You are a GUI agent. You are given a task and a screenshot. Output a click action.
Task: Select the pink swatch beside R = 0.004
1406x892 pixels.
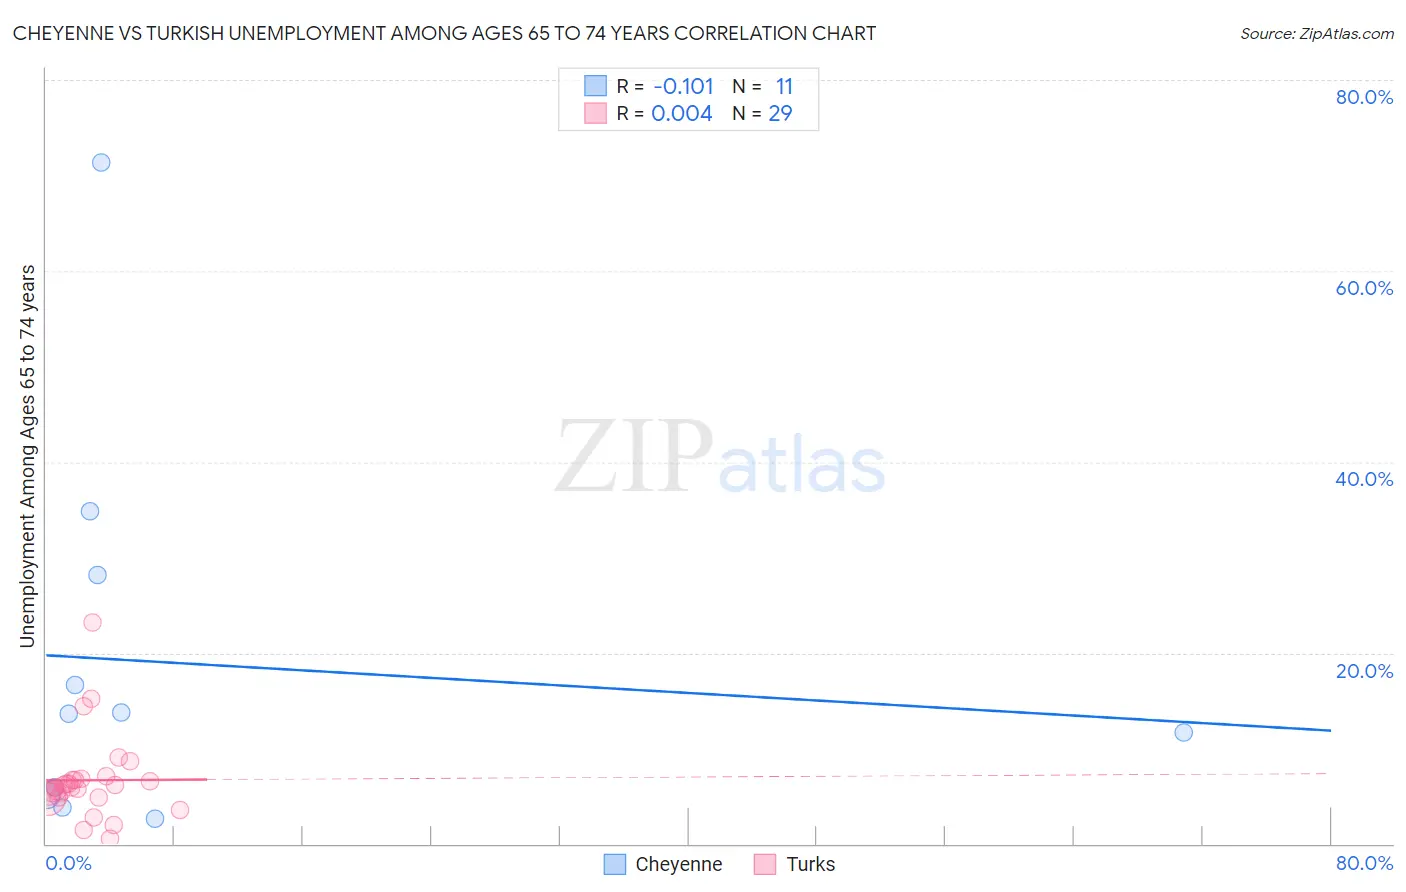(595, 113)
